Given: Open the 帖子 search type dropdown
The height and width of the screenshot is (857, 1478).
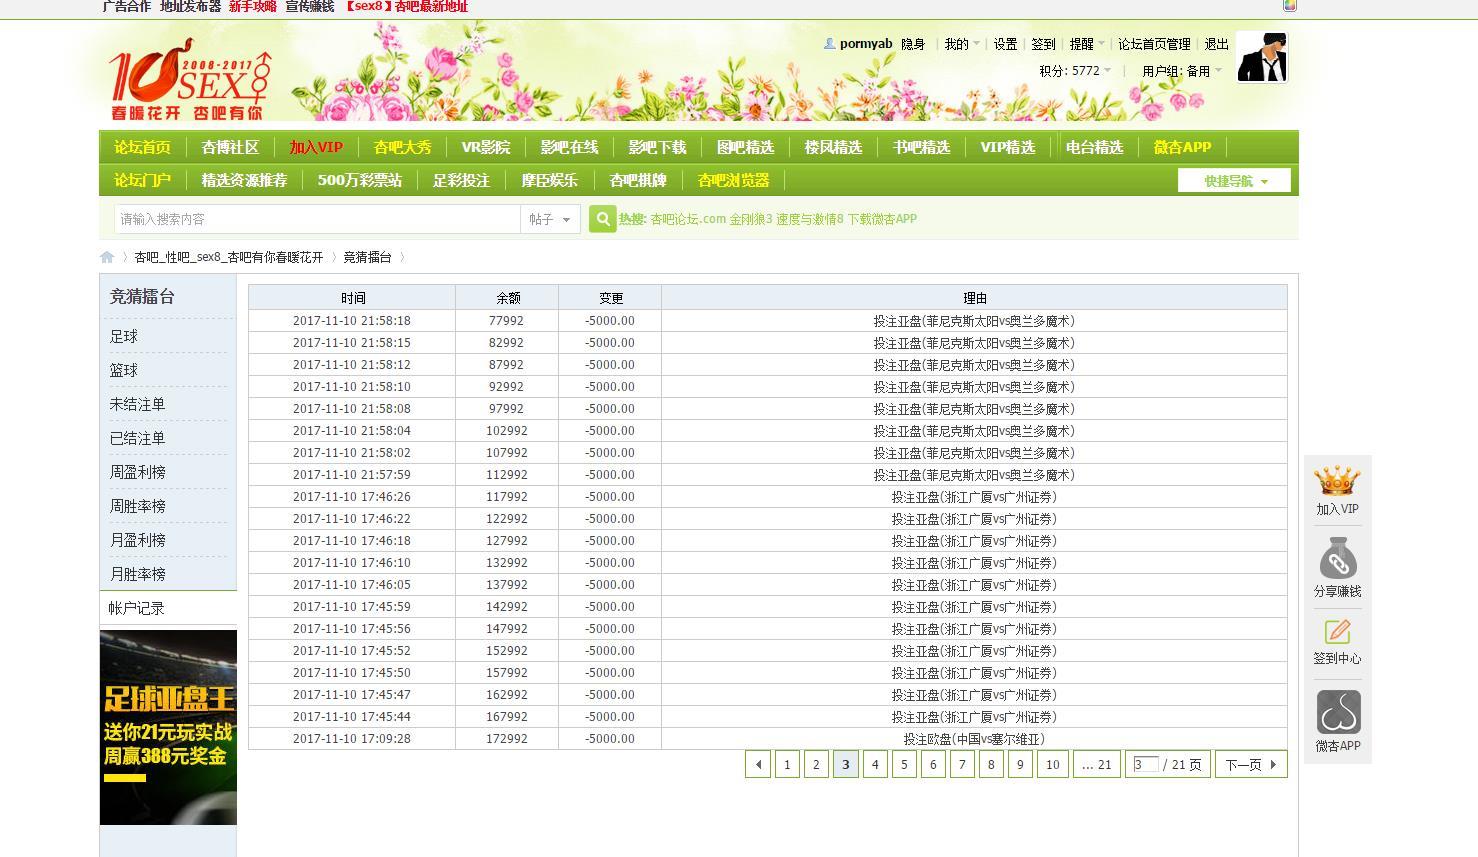Looking at the screenshot, I should [550, 219].
